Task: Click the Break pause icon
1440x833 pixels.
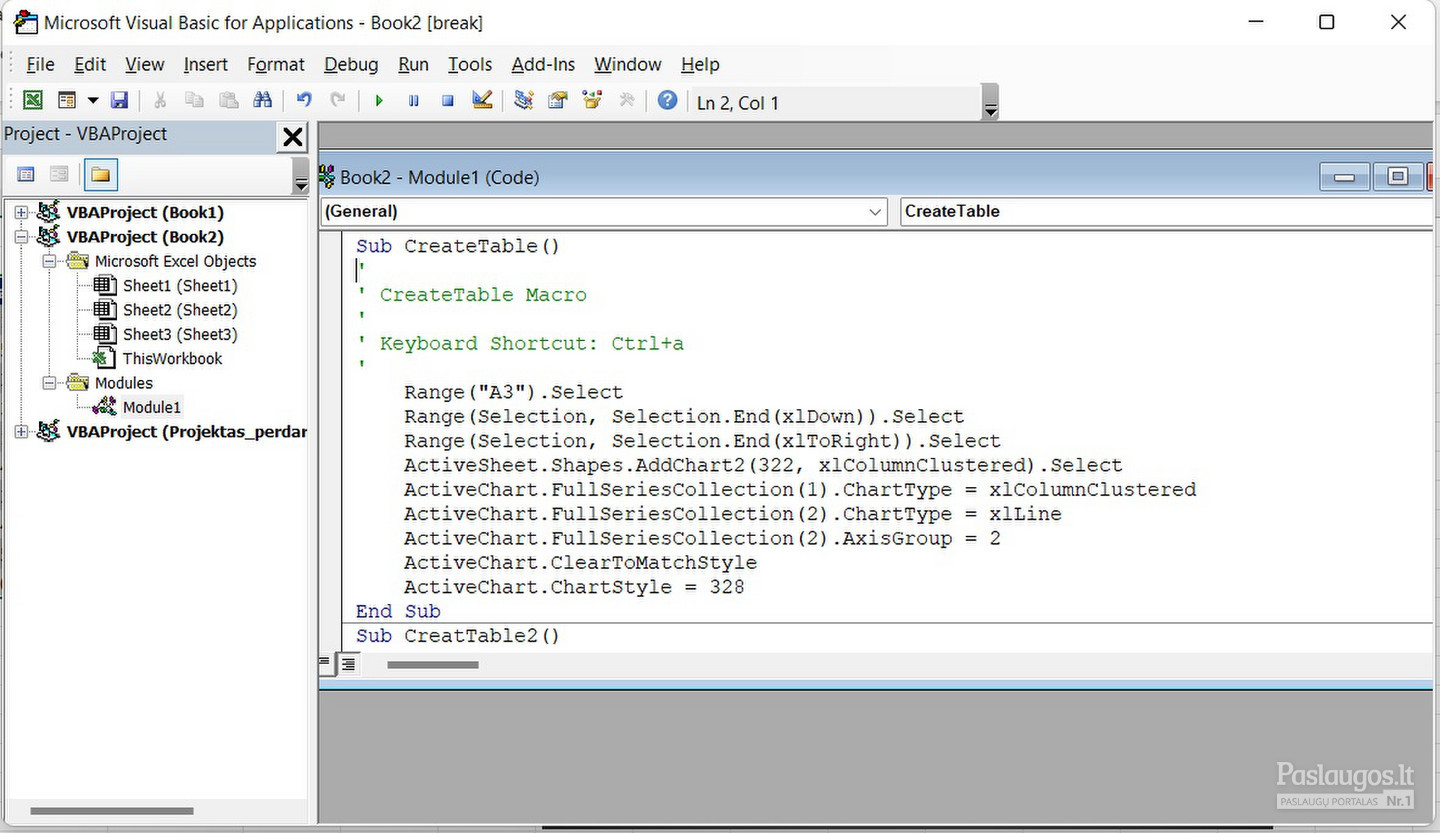Action: pos(413,101)
